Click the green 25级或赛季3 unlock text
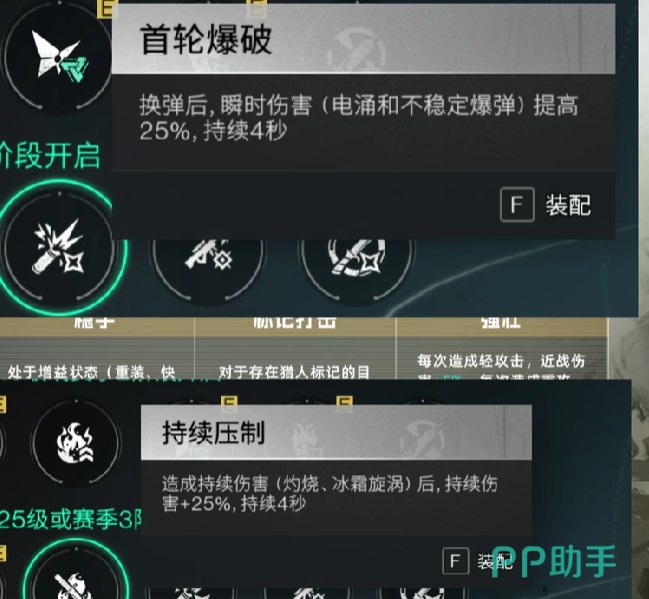The width and height of the screenshot is (649, 599). (x=70, y=520)
